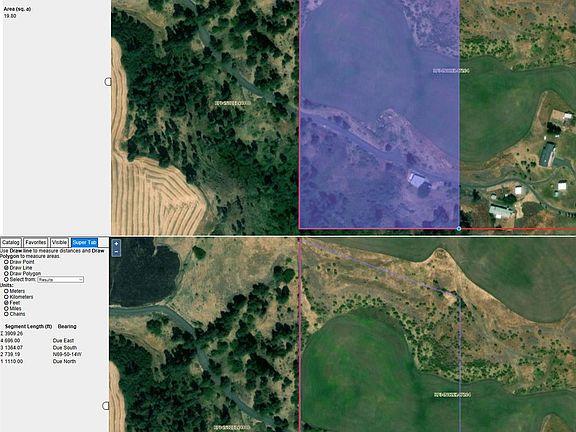Select the Super Tab tab
The image size is (576, 432).
click(x=84, y=242)
